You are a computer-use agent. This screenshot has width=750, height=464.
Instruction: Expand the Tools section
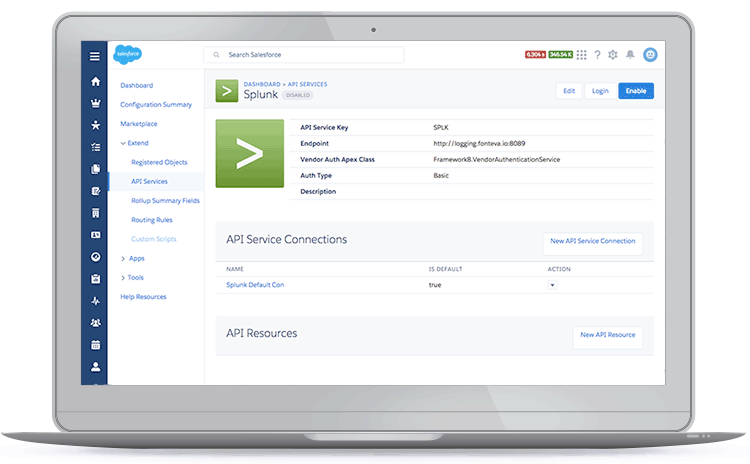tap(123, 277)
